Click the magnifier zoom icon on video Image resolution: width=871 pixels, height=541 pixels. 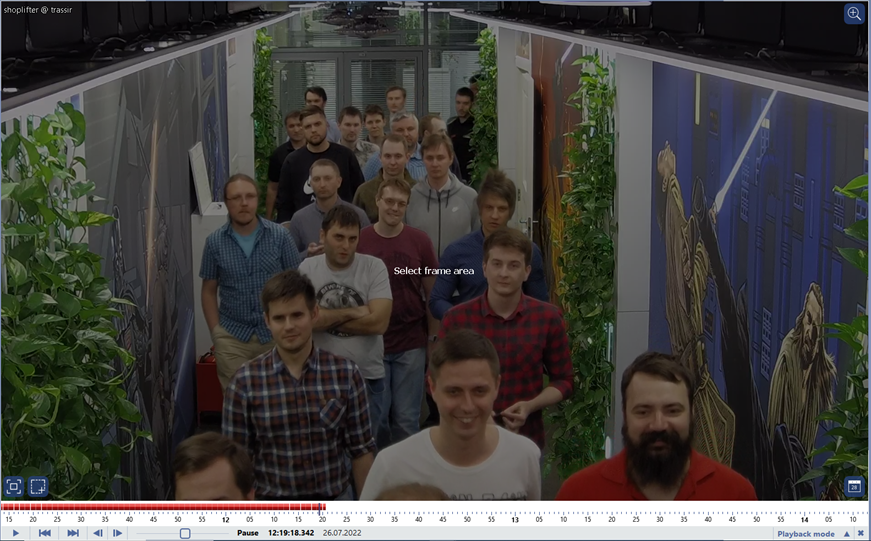pyautogui.click(x=854, y=13)
